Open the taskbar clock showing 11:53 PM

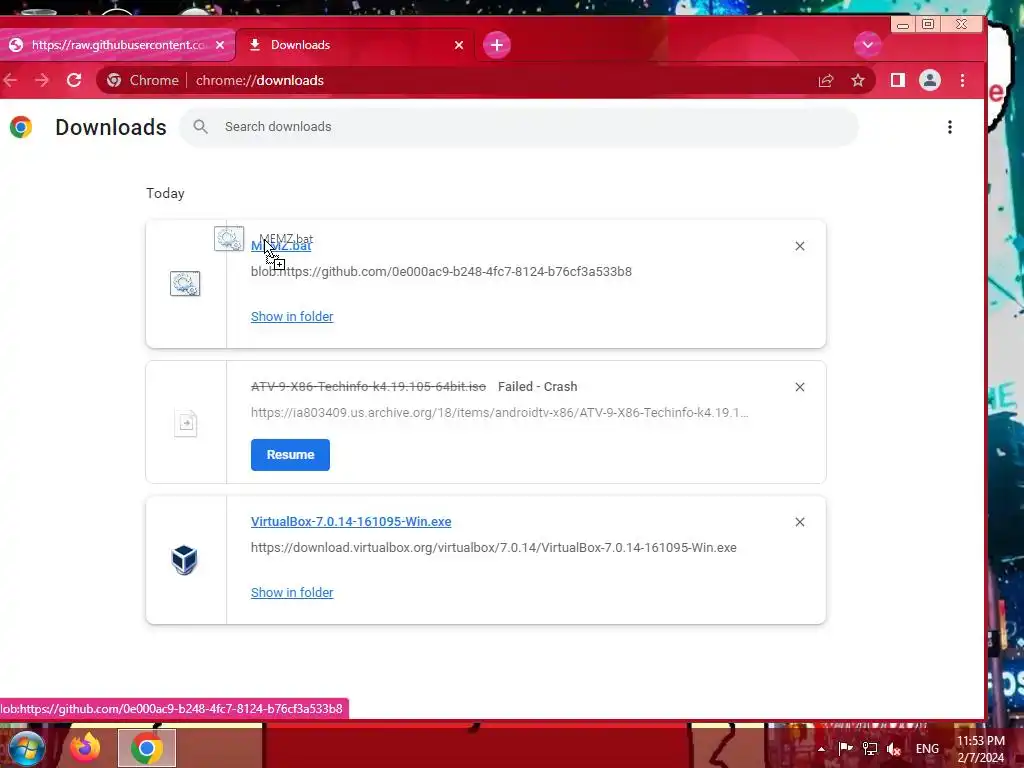click(981, 749)
